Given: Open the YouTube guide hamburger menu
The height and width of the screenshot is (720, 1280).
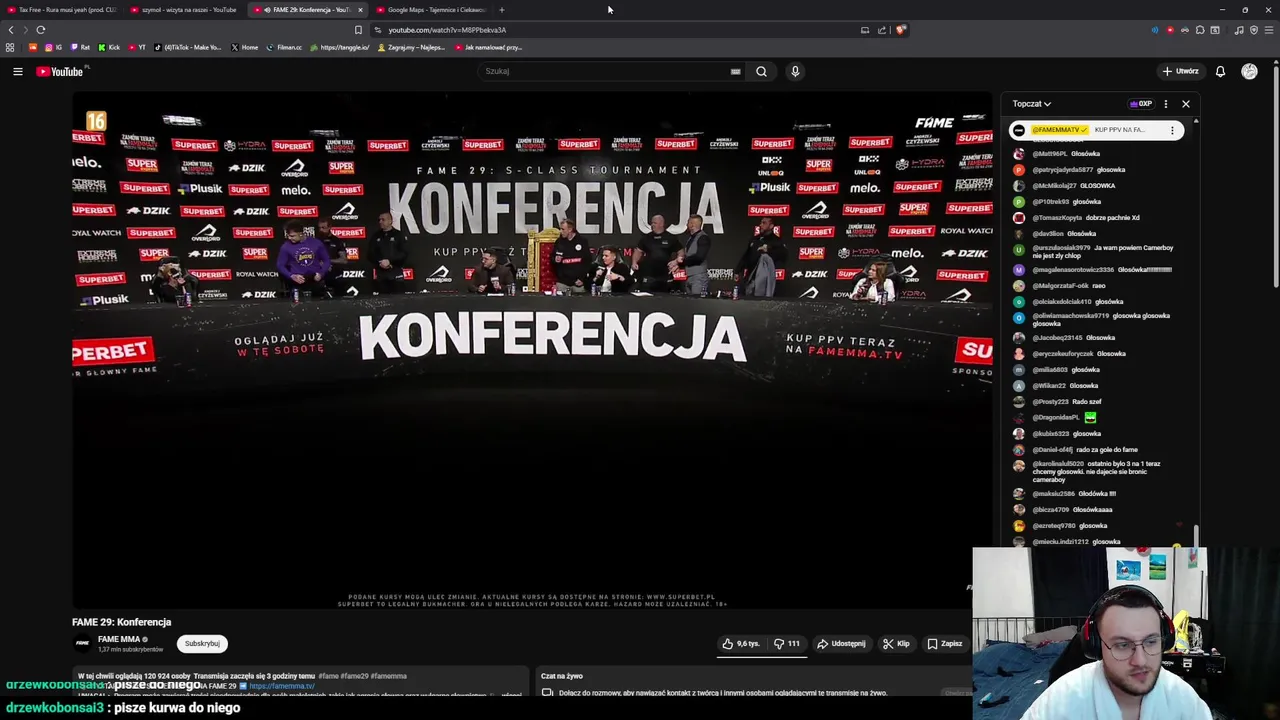Looking at the screenshot, I should point(17,71).
